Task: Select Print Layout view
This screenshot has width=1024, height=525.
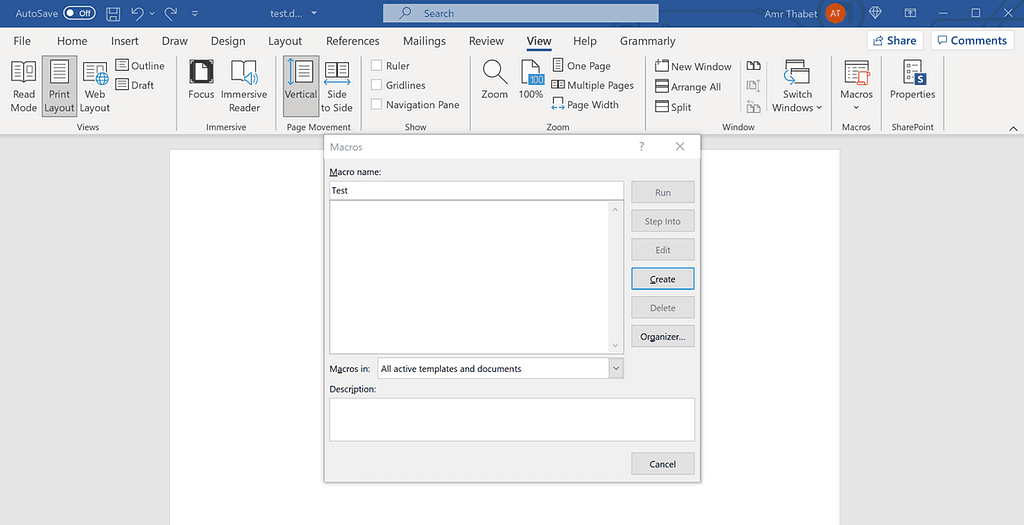Action: [x=59, y=87]
